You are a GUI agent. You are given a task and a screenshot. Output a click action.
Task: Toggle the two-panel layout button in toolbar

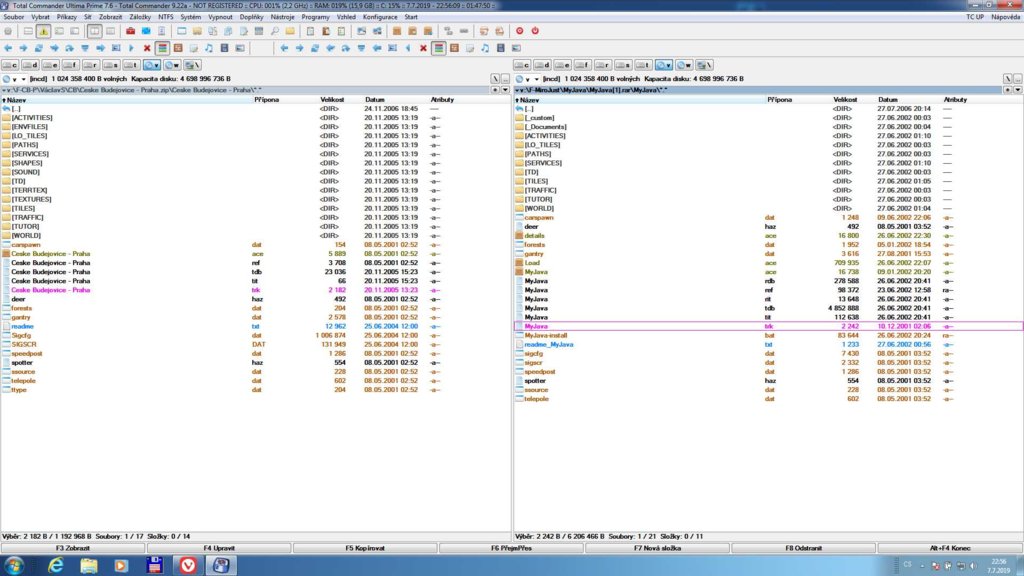[95, 31]
